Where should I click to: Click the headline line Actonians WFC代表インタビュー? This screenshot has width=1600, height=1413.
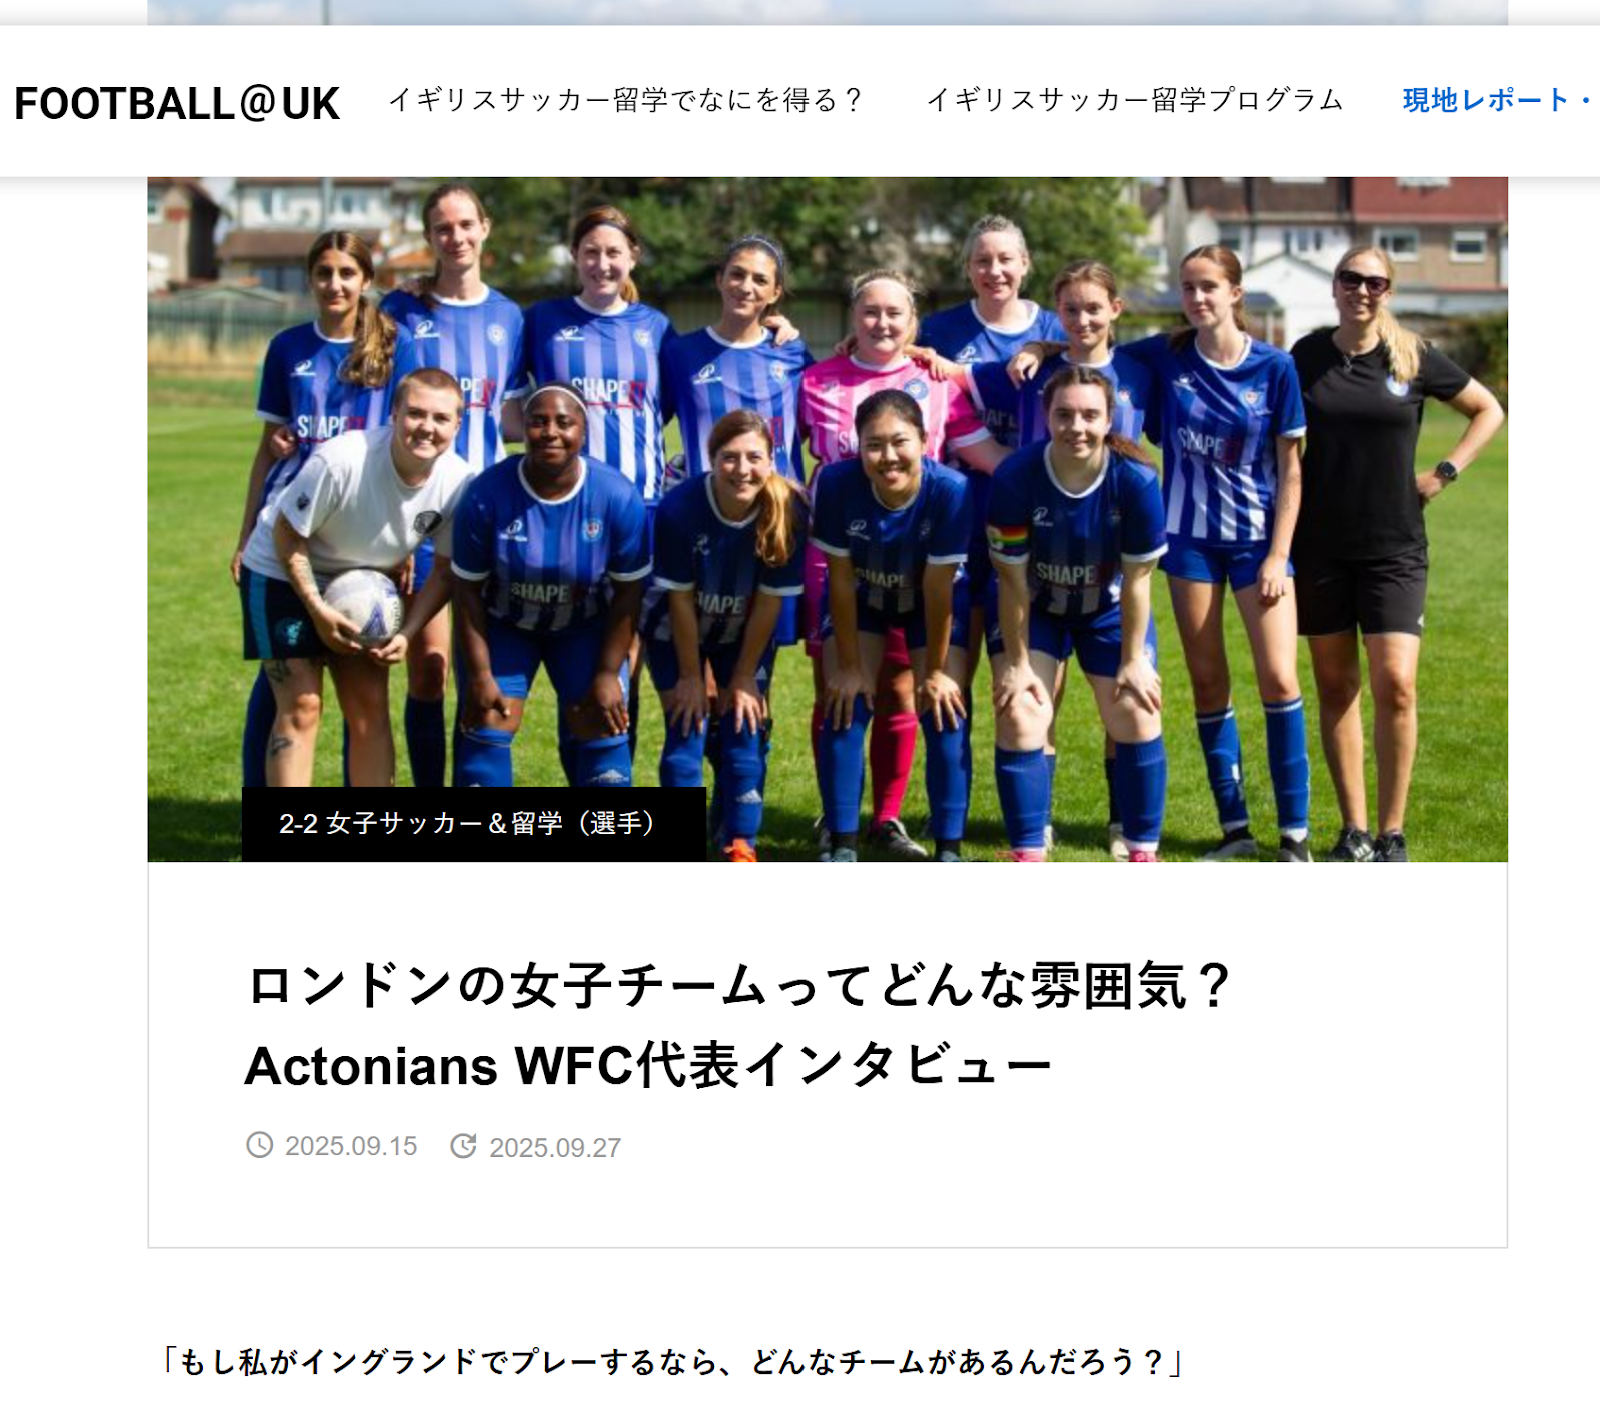click(x=648, y=1065)
